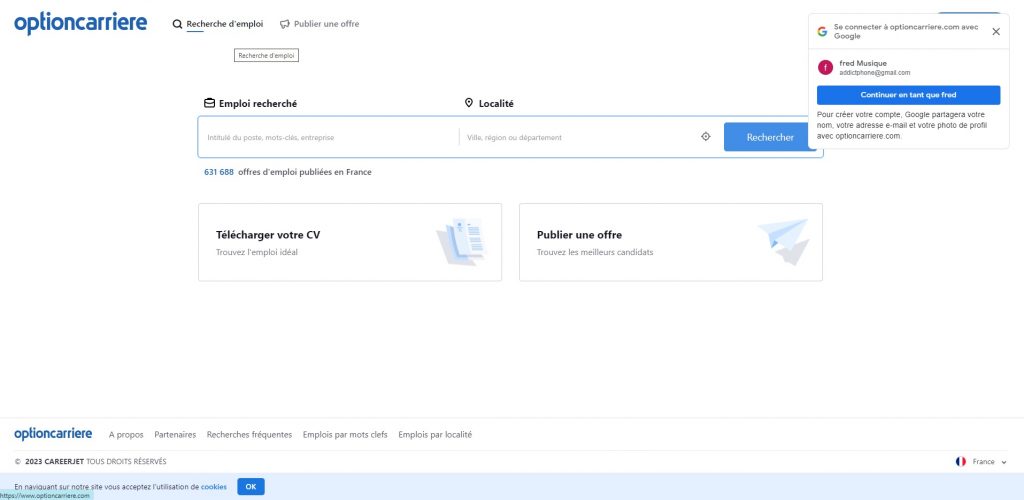The image size is (1024, 500).
Task: Click Continuer en tant que fred
Action: pos(908,95)
